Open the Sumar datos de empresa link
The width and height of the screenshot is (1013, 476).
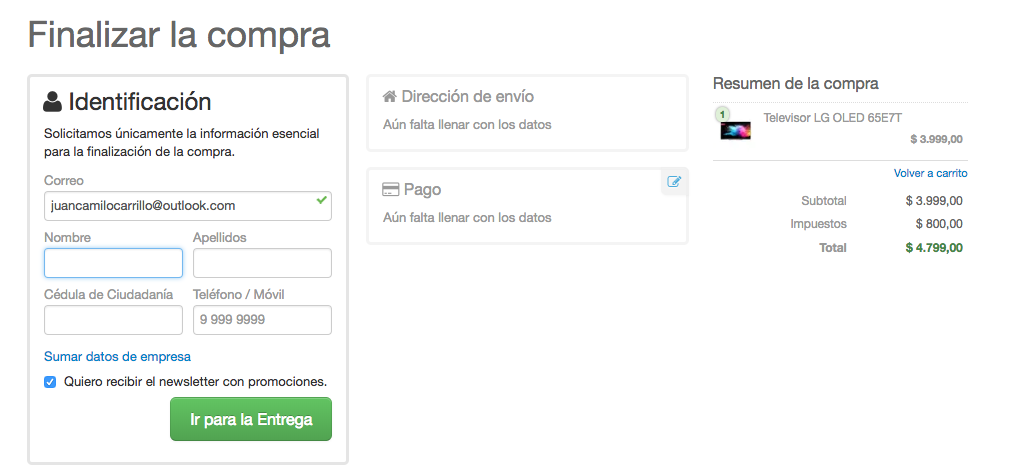(117, 356)
